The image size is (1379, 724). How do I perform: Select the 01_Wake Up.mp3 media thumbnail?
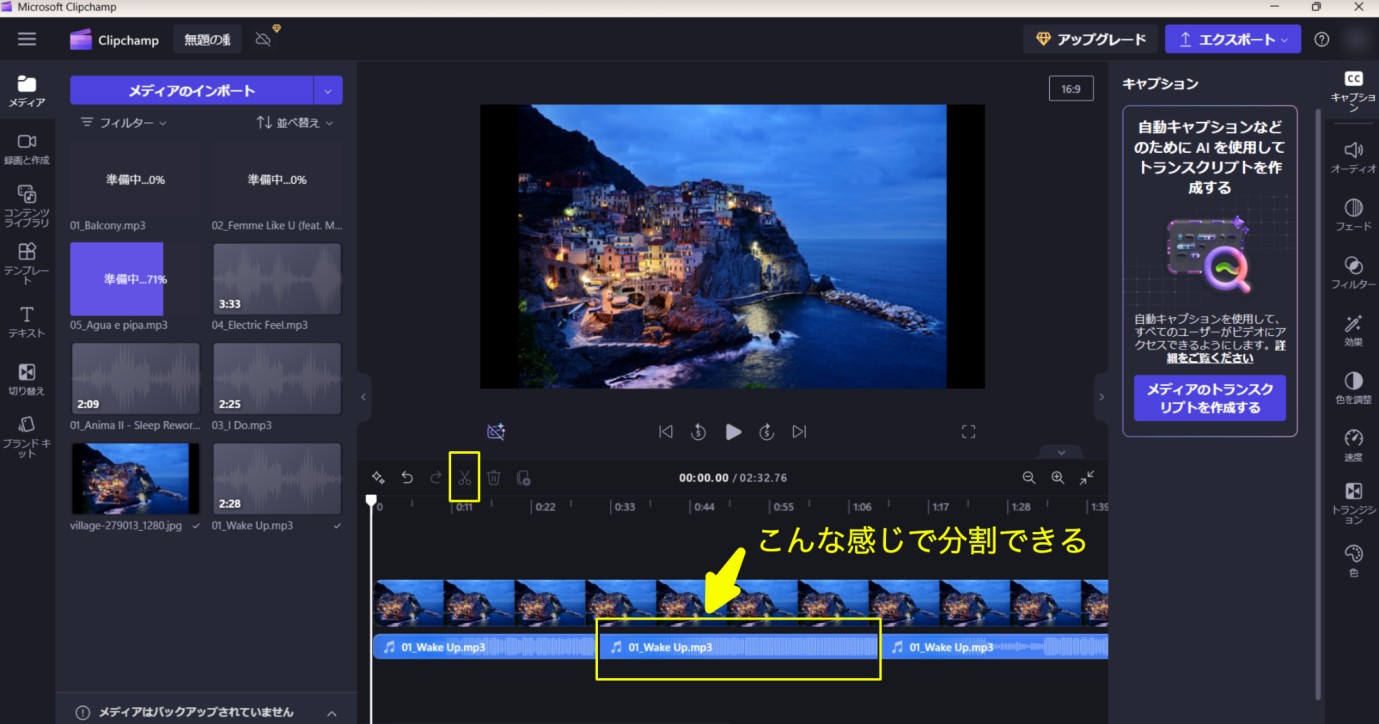pos(277,478)
